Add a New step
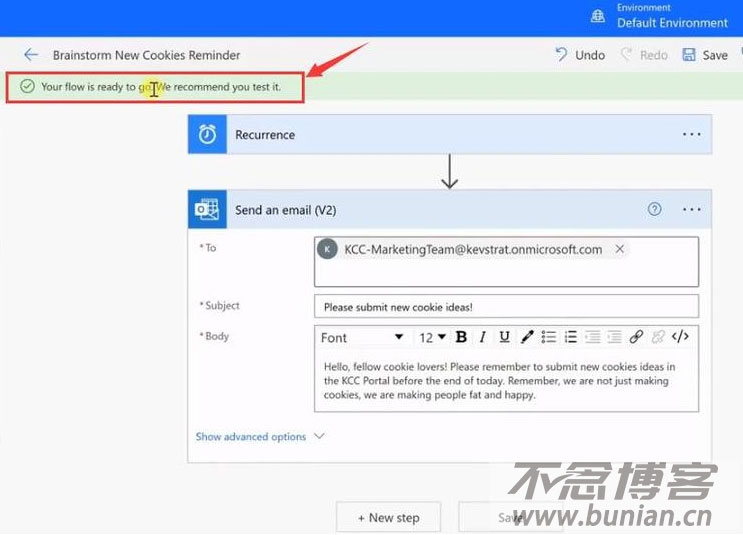The height and width of the screenshot is (535, 743). [389, 517]
